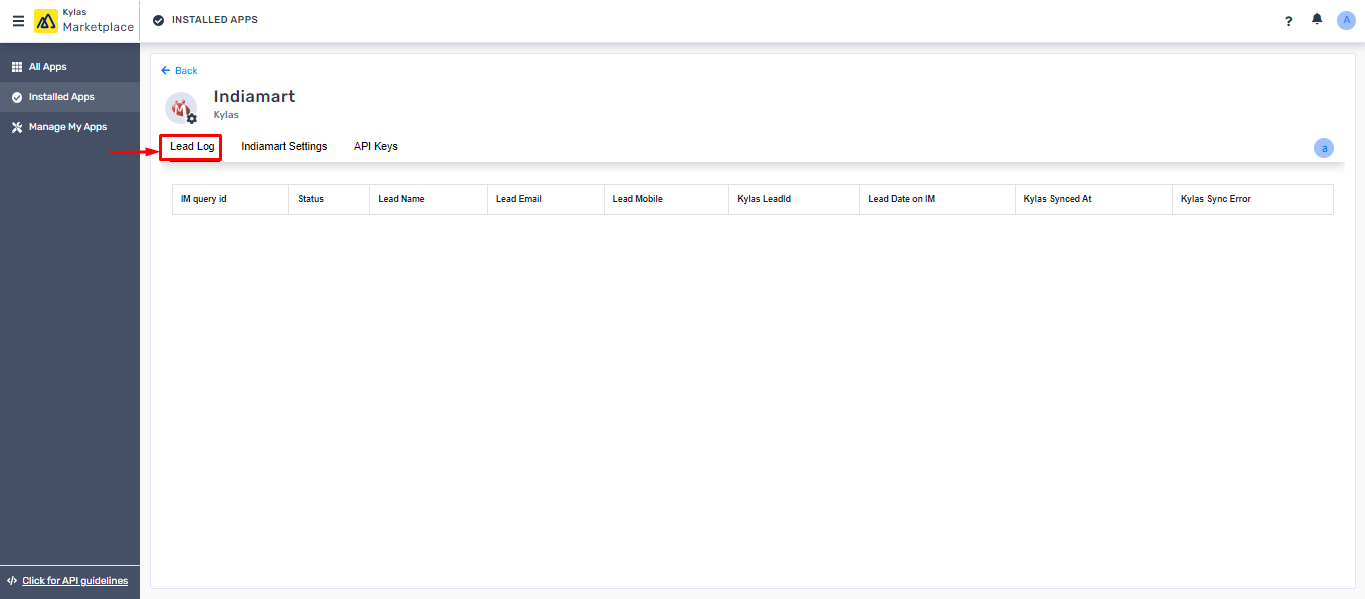Select Installed Apps in sidebar
The width and height of the screenshot is (1365, 599).
(70, 97)
